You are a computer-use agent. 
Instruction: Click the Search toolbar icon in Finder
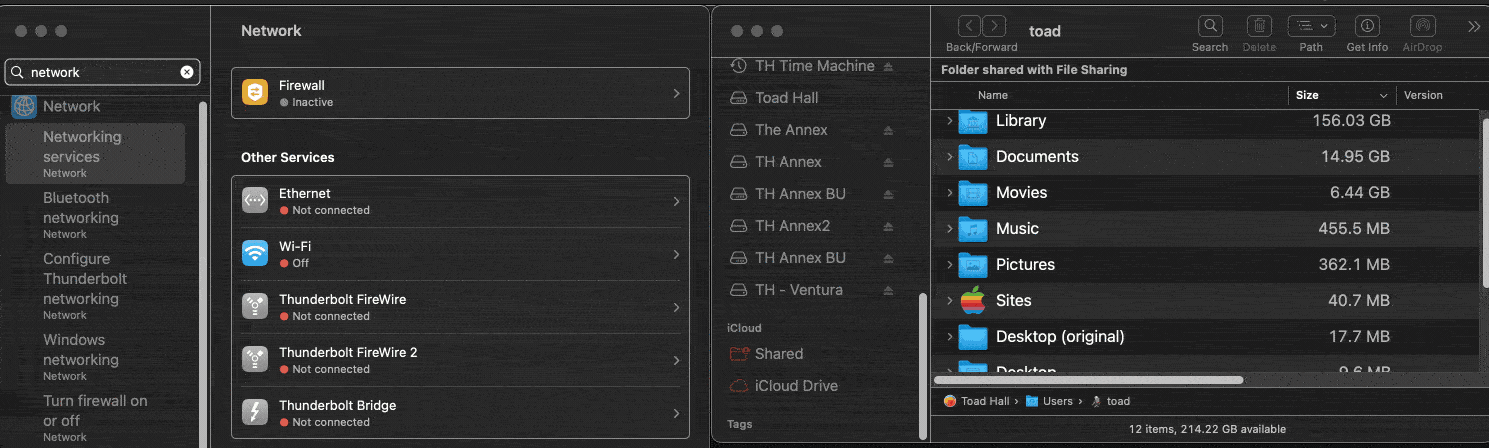click(1210, 27)
